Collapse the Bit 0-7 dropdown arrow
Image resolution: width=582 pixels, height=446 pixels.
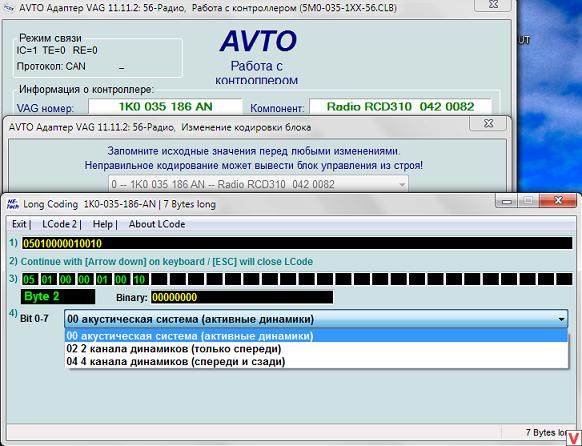[561, 319]
